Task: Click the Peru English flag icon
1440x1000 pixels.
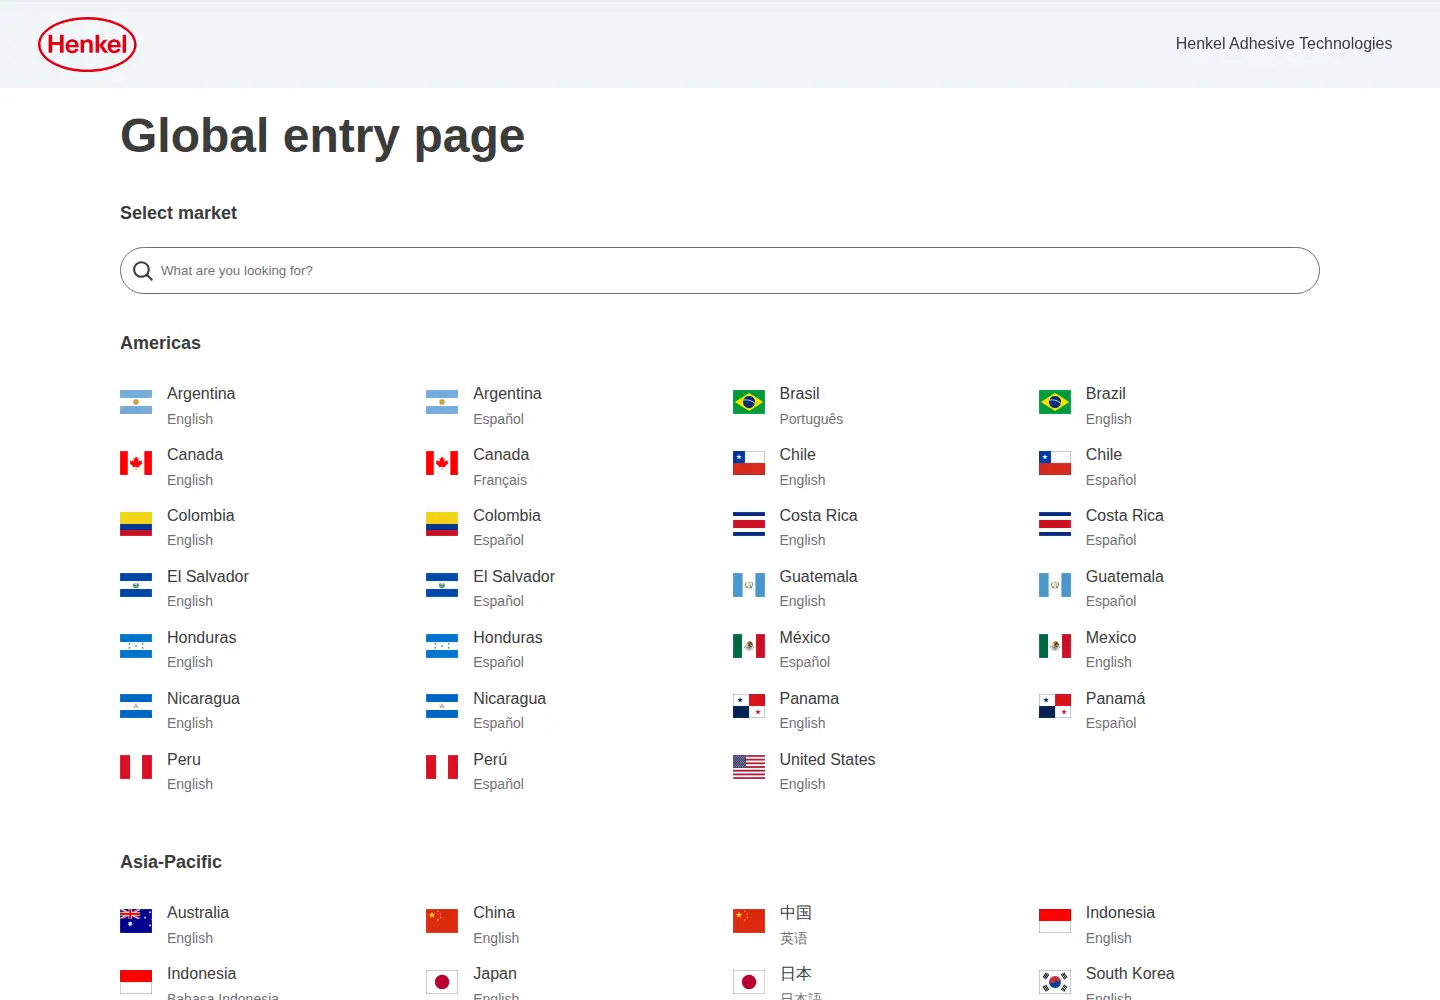Action: (136, 767)
